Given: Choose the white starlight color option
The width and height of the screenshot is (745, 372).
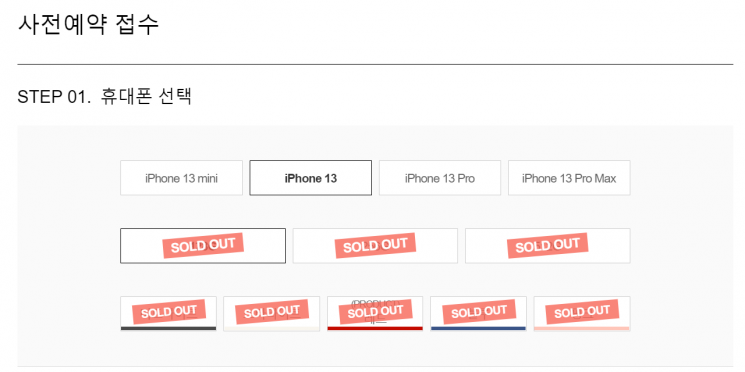Looking at the screenshot, I should pyautogui.click(x=272, y=314).
